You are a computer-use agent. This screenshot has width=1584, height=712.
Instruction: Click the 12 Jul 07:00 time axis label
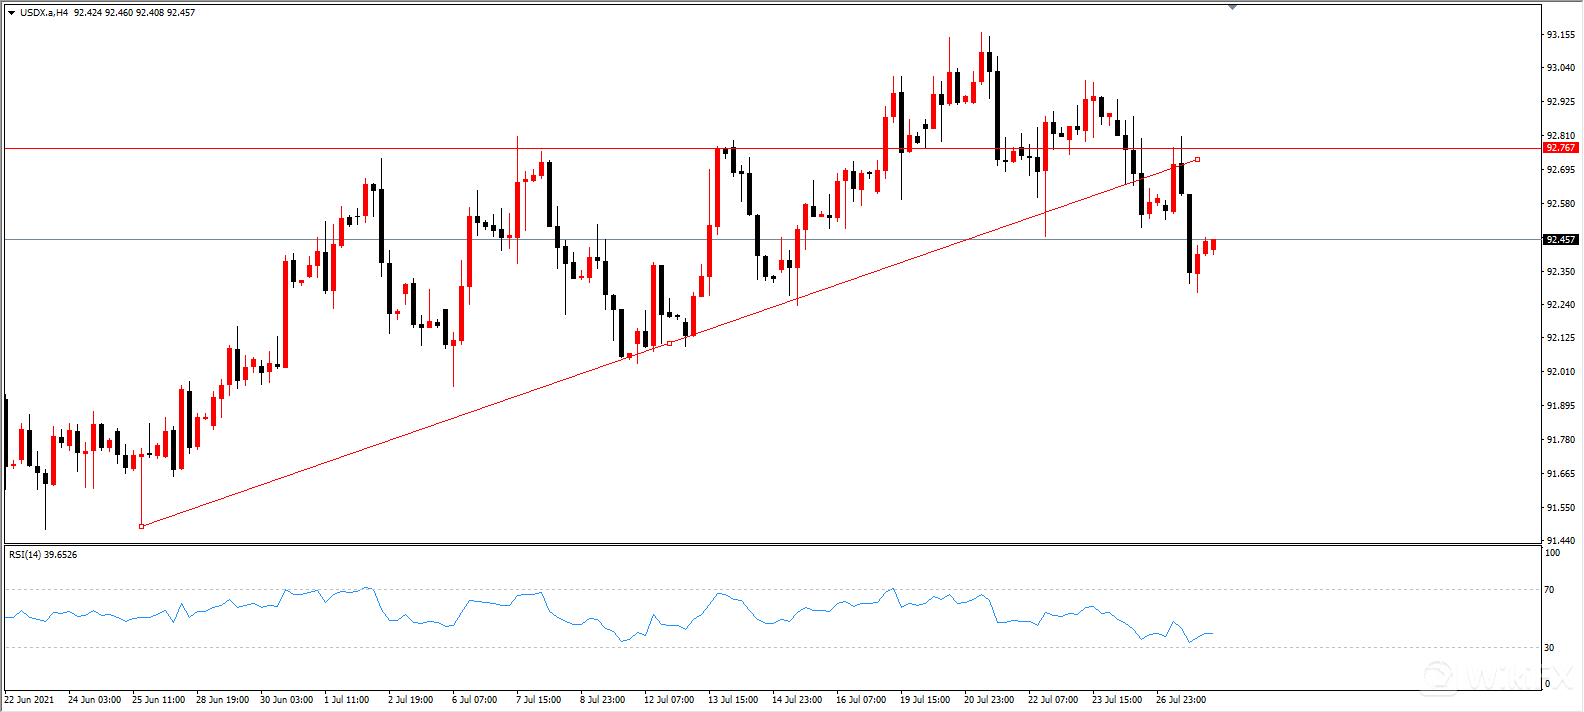pos(669,700)
